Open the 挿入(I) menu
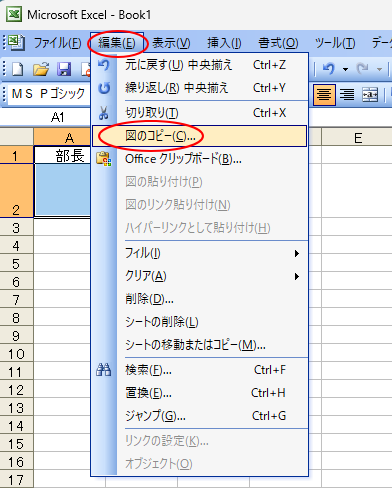The height and width of the screenshot is (488, 392). pos(224,43)
